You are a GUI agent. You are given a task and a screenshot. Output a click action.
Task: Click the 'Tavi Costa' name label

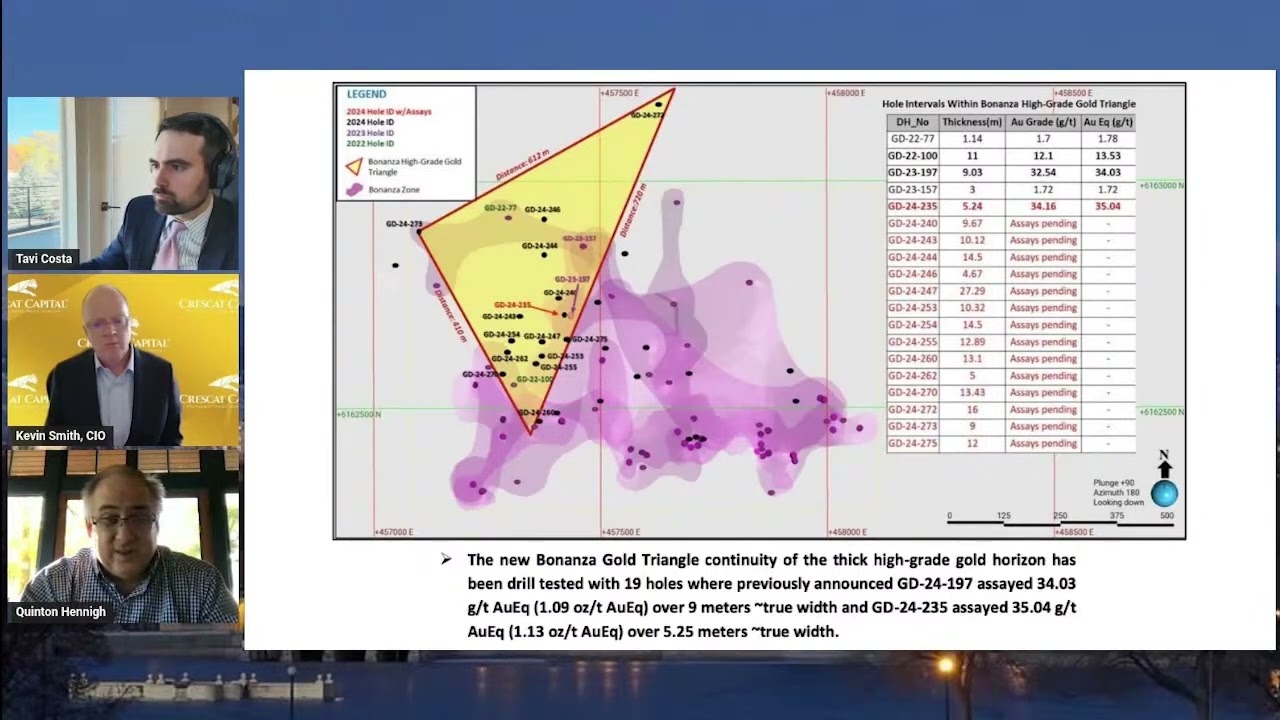pyautogui.click(x=44, y=259)
